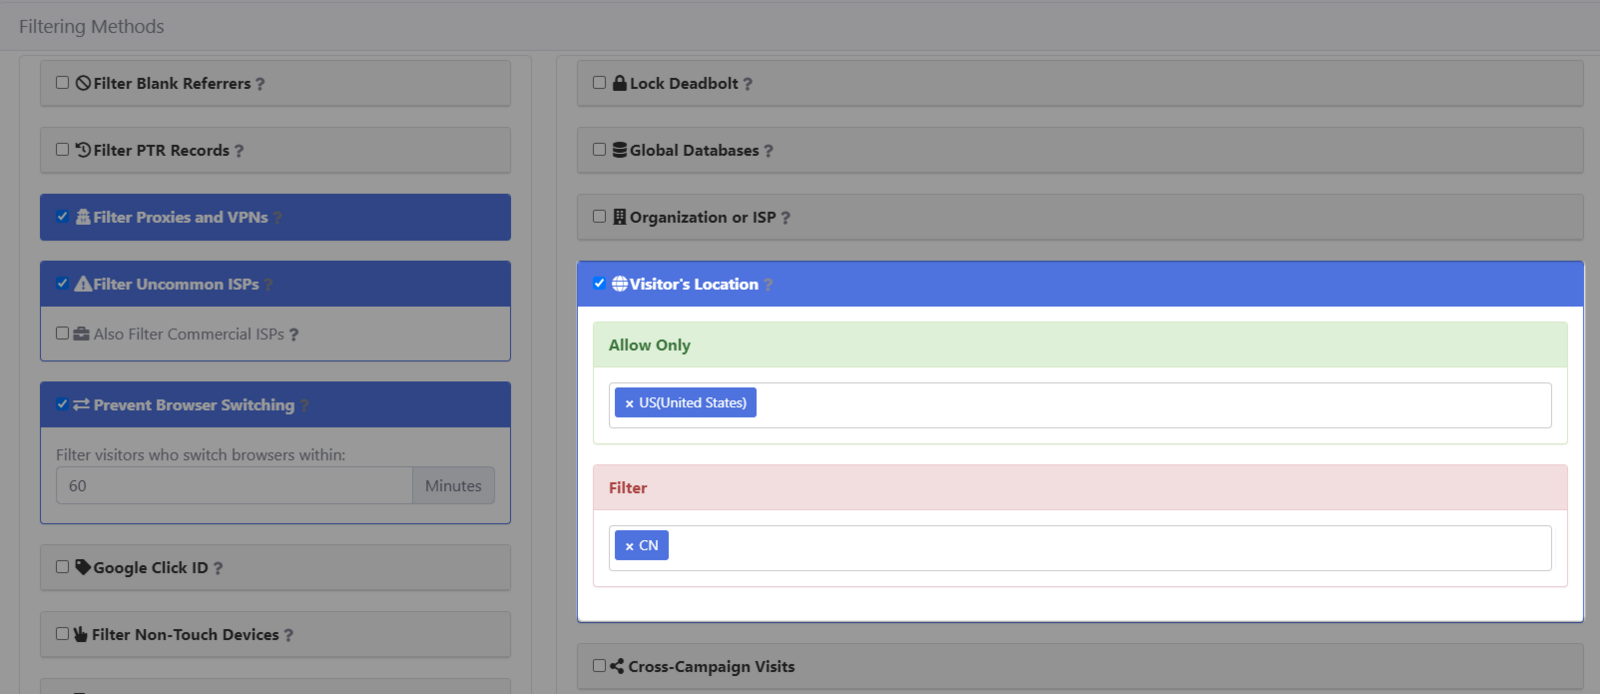Click the browser switching minutes field
Viewport: 1600px width, 694px height.
click(234, 485)
